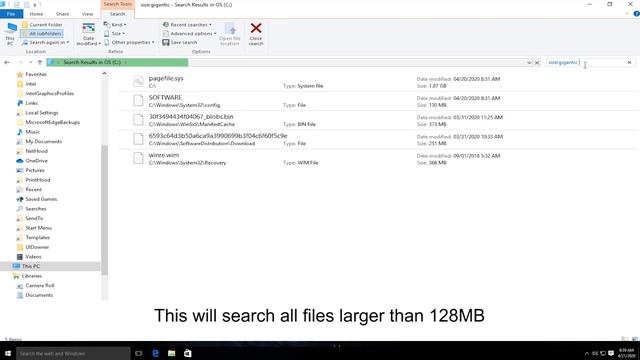Stop search with address bar X button
The image size is (640, 360).
coord(538,62)
